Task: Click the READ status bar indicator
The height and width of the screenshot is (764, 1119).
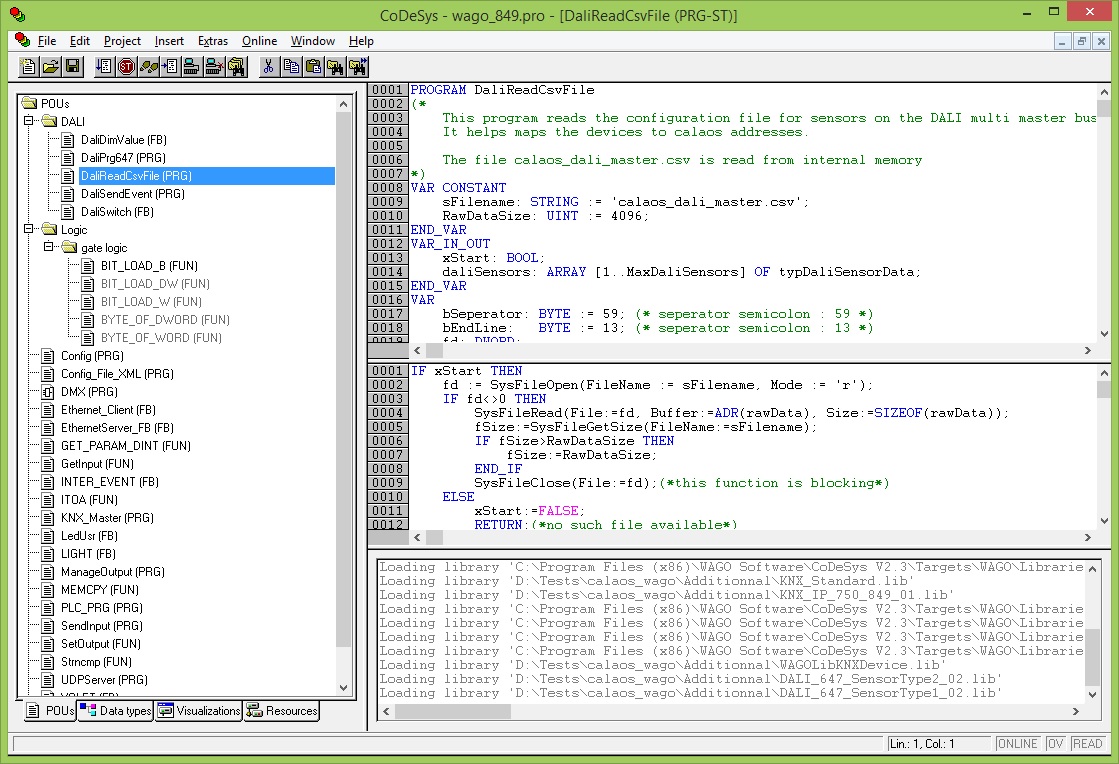Action: click(1088, 744)
